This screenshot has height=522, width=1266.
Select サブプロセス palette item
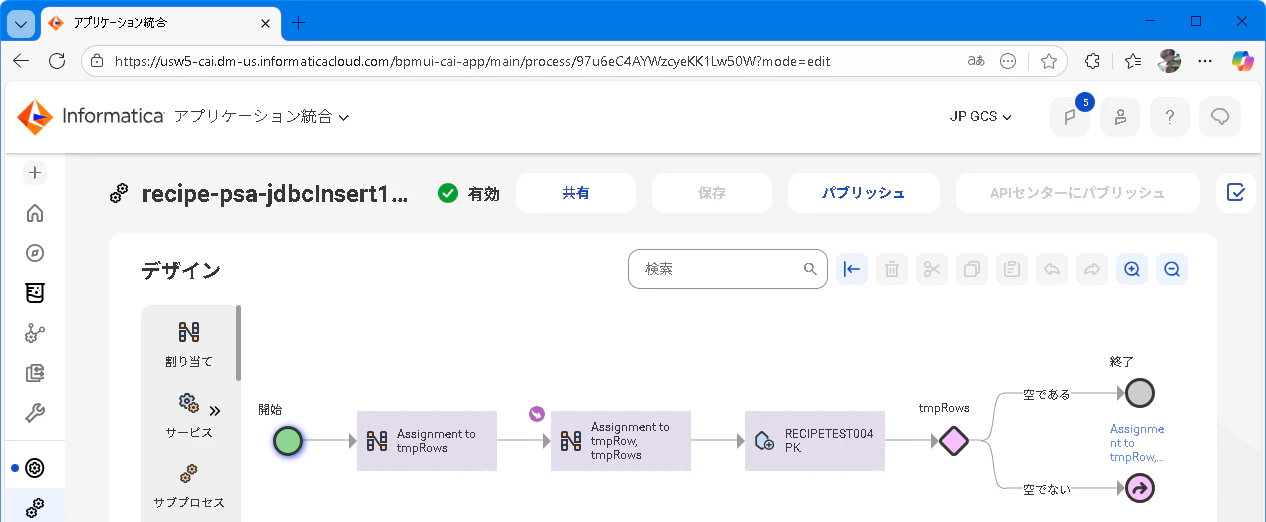[x=188, y=485]
